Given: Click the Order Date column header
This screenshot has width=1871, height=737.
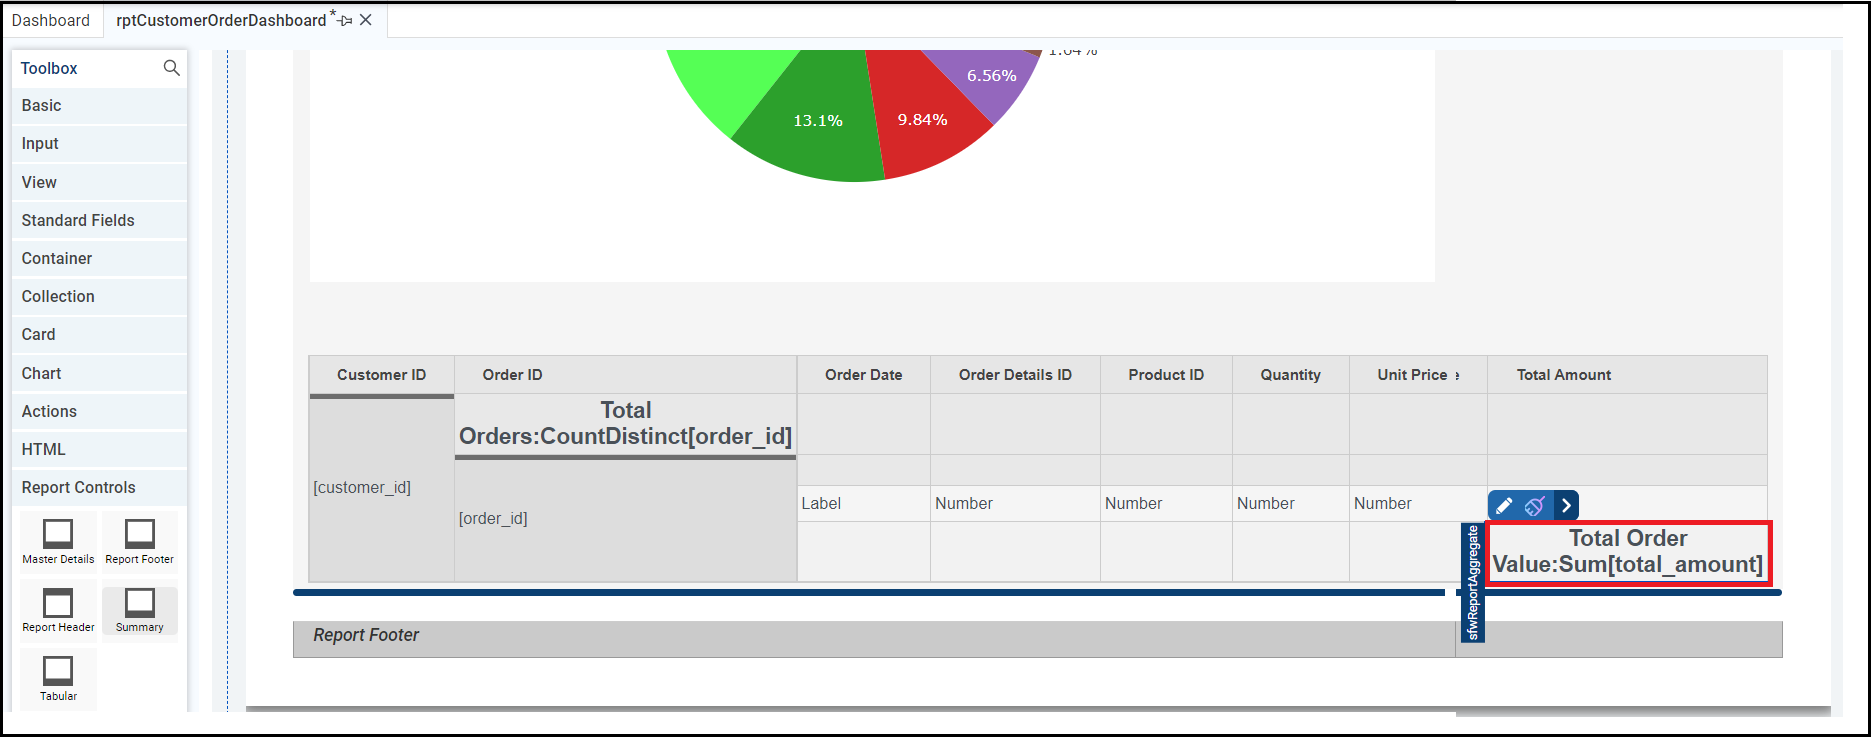Looking at the screenshot, I should click(864, 375).
